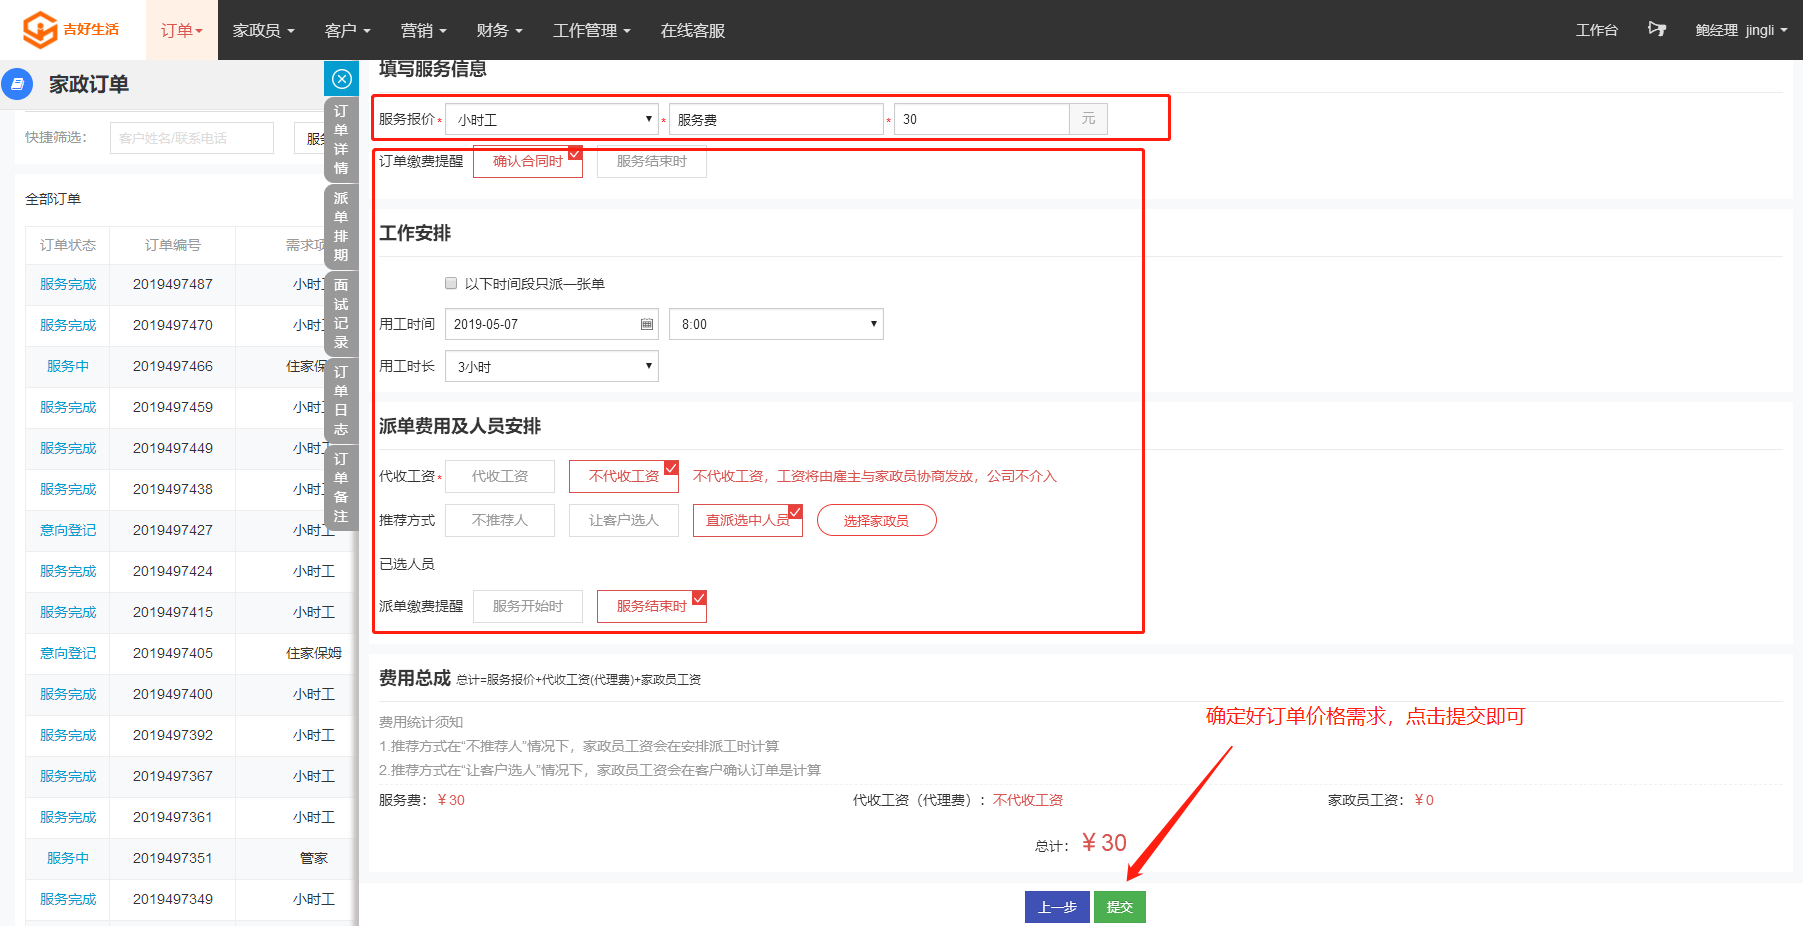Screen dimensions: 1803x926
Task: Click order number 2019497438
Action: coord(173,489)
